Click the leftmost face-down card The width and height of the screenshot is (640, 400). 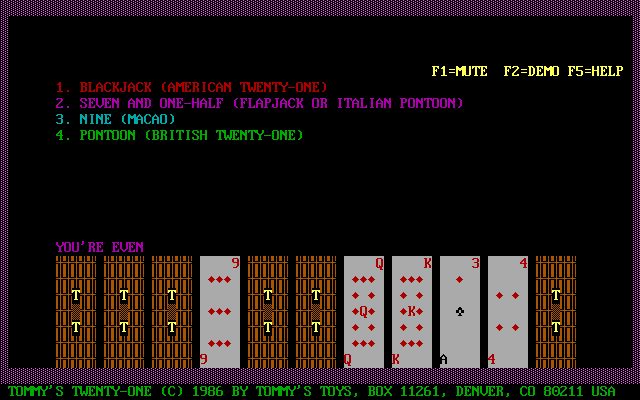click(x=76, y=312)
